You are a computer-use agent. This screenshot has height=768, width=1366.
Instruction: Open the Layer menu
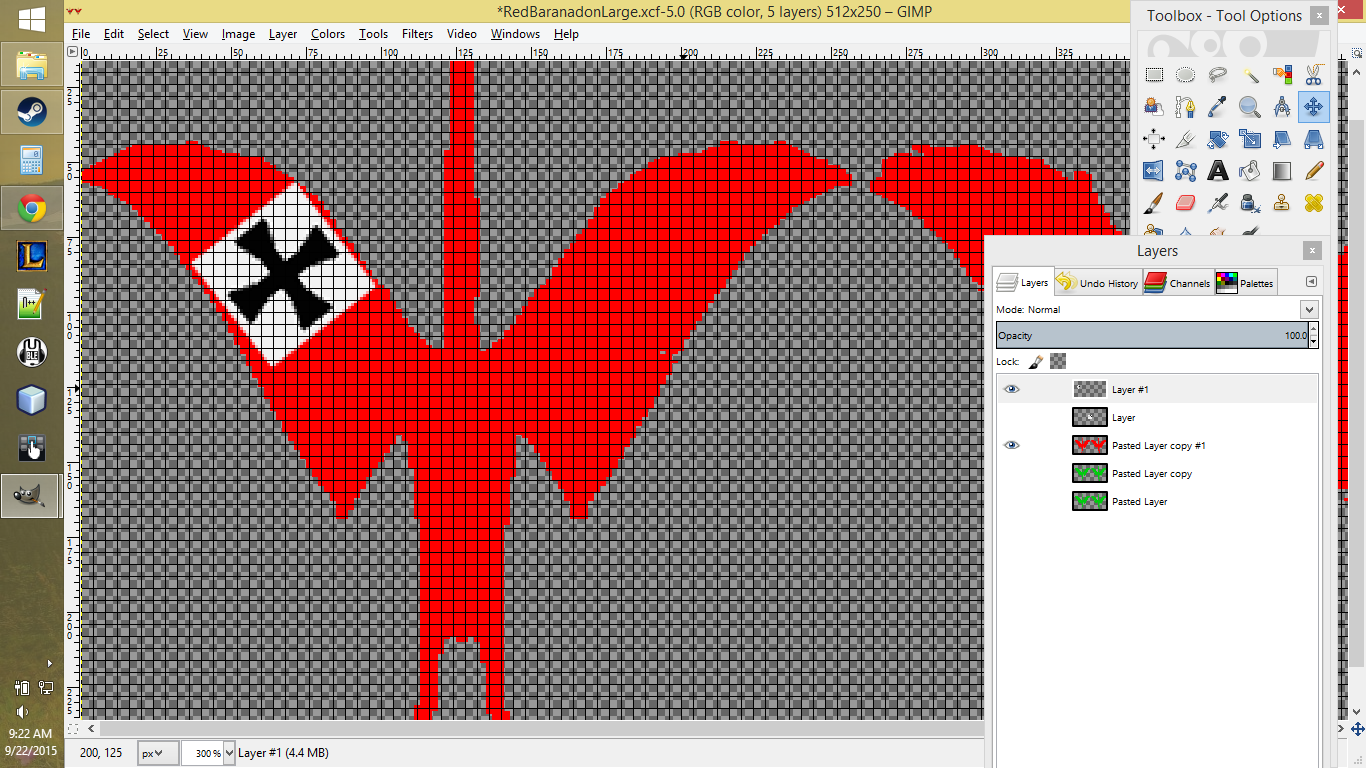(283, 33)
